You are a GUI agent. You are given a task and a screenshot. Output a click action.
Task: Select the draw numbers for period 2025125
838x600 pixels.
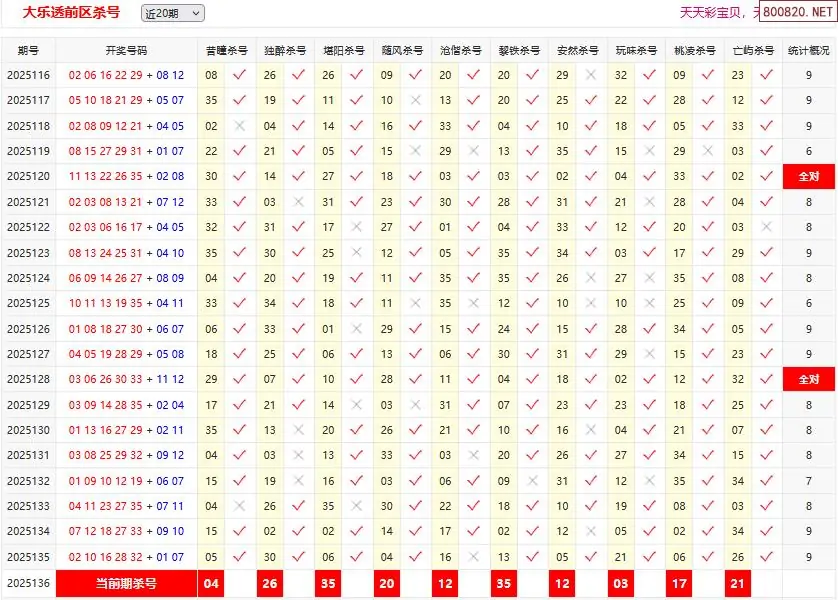[x=126, y=303]
